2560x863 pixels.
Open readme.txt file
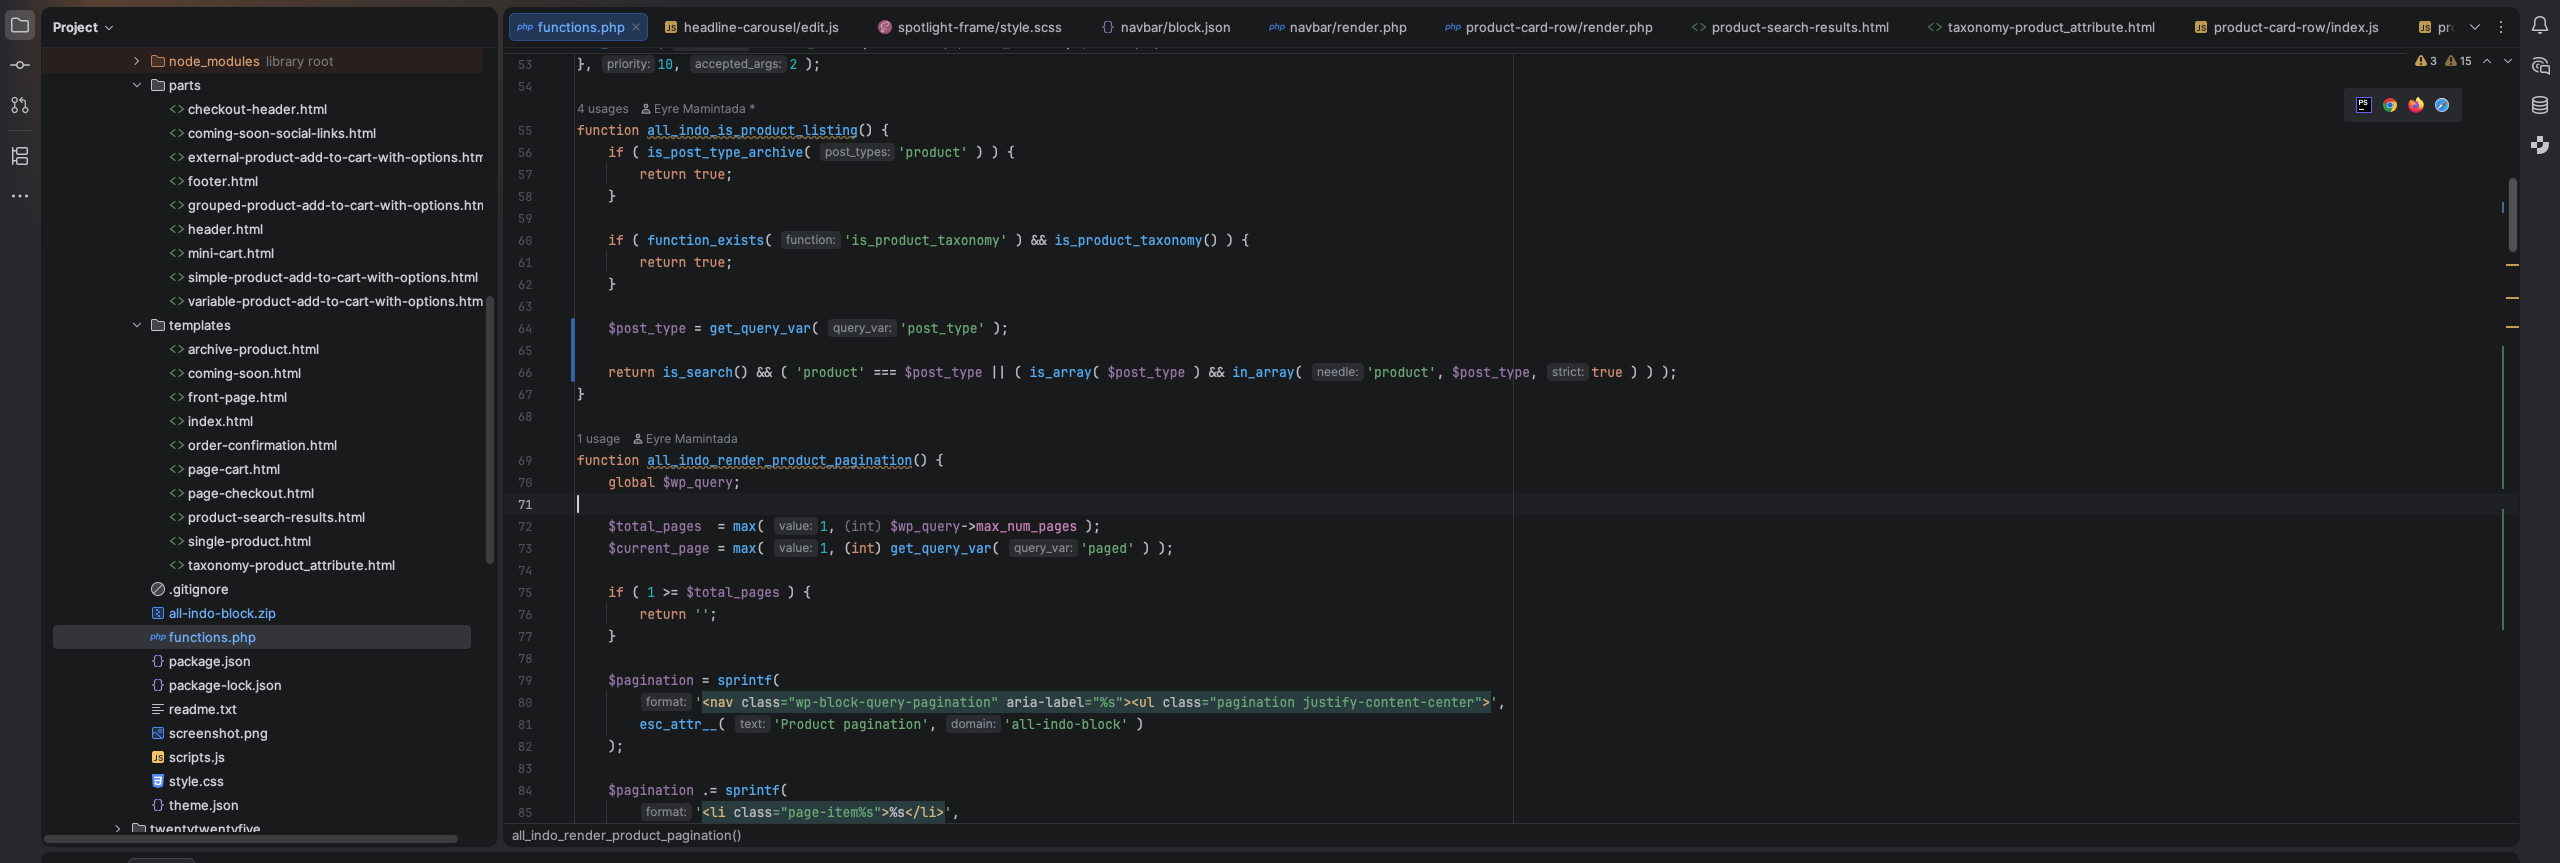pos(202,709)
